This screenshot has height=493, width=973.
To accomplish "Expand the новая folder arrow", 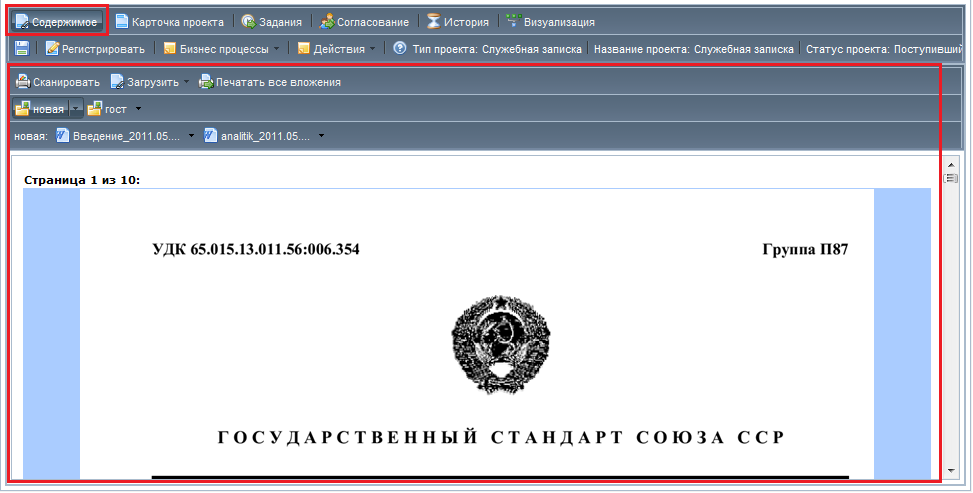I will coord(76,109).
